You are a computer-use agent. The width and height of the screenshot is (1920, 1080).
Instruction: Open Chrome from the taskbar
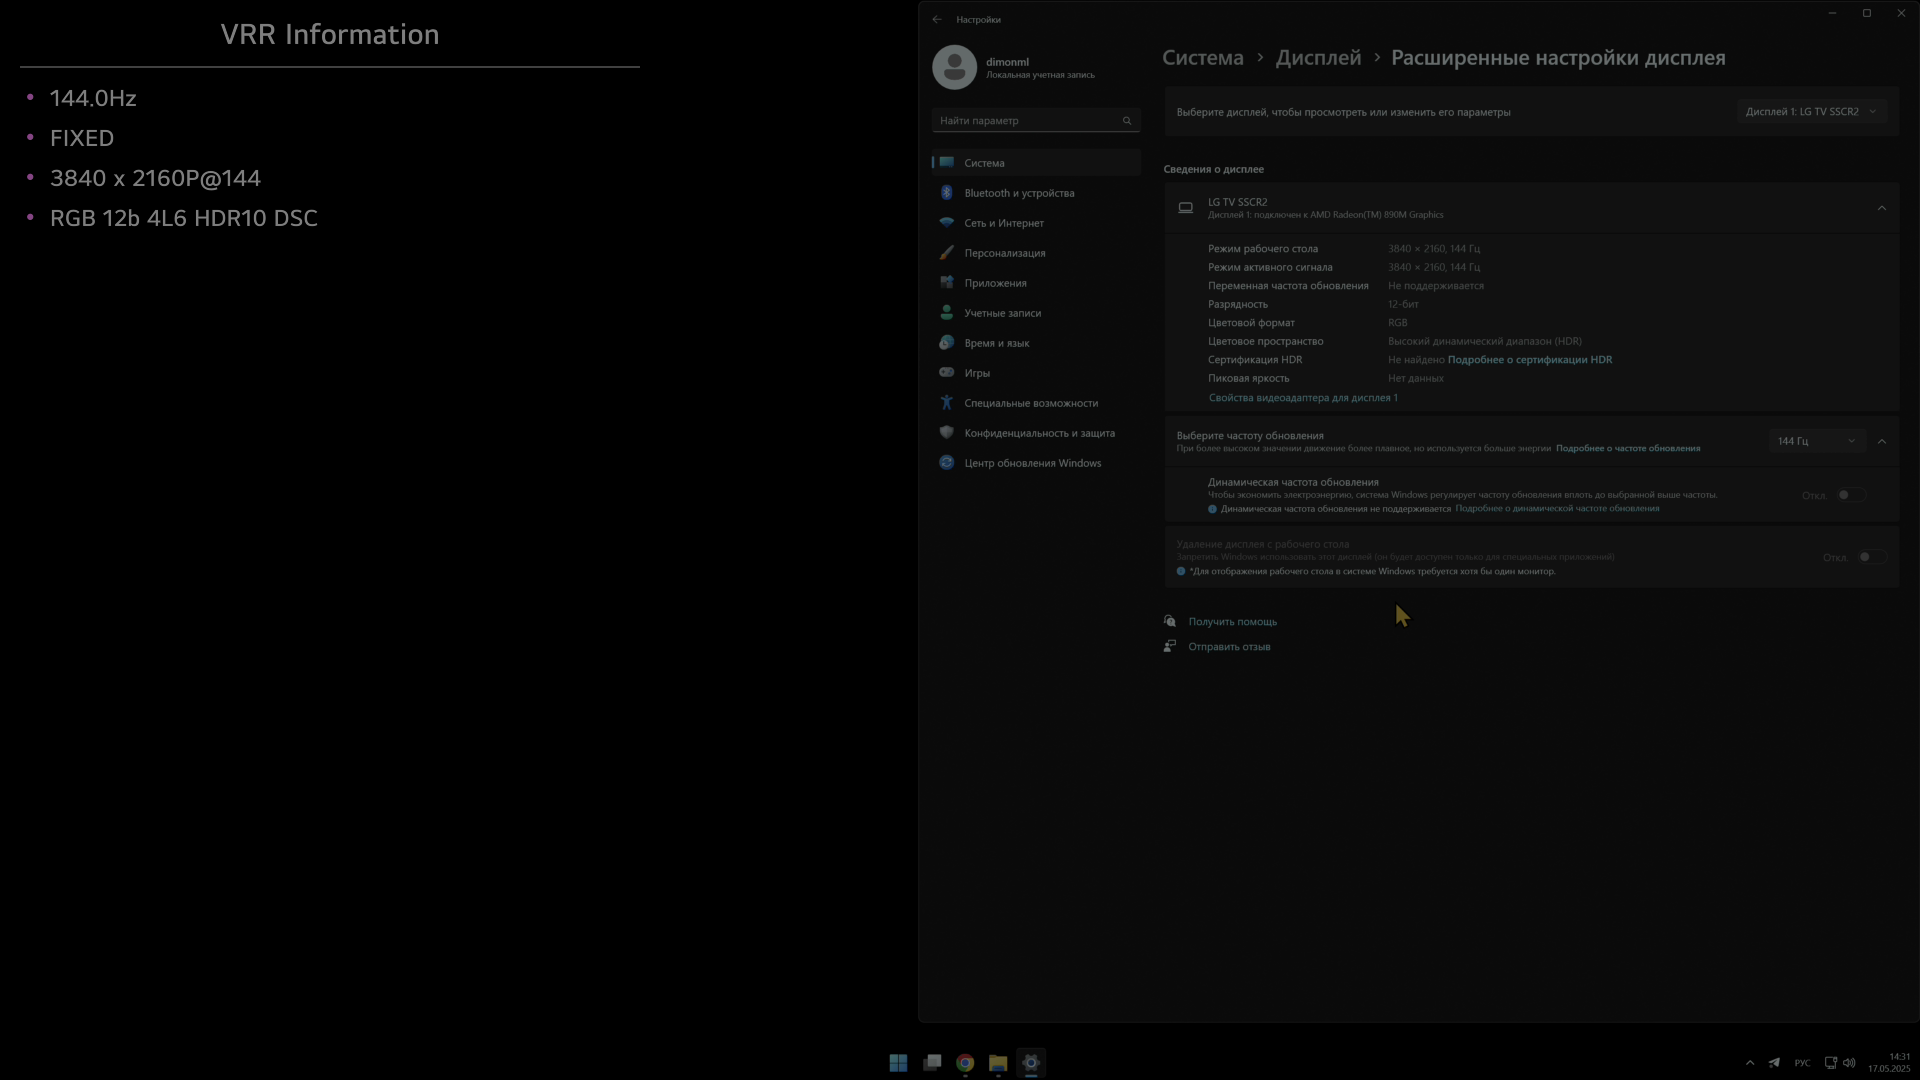pyautogui.click(x=965, y=1063)
